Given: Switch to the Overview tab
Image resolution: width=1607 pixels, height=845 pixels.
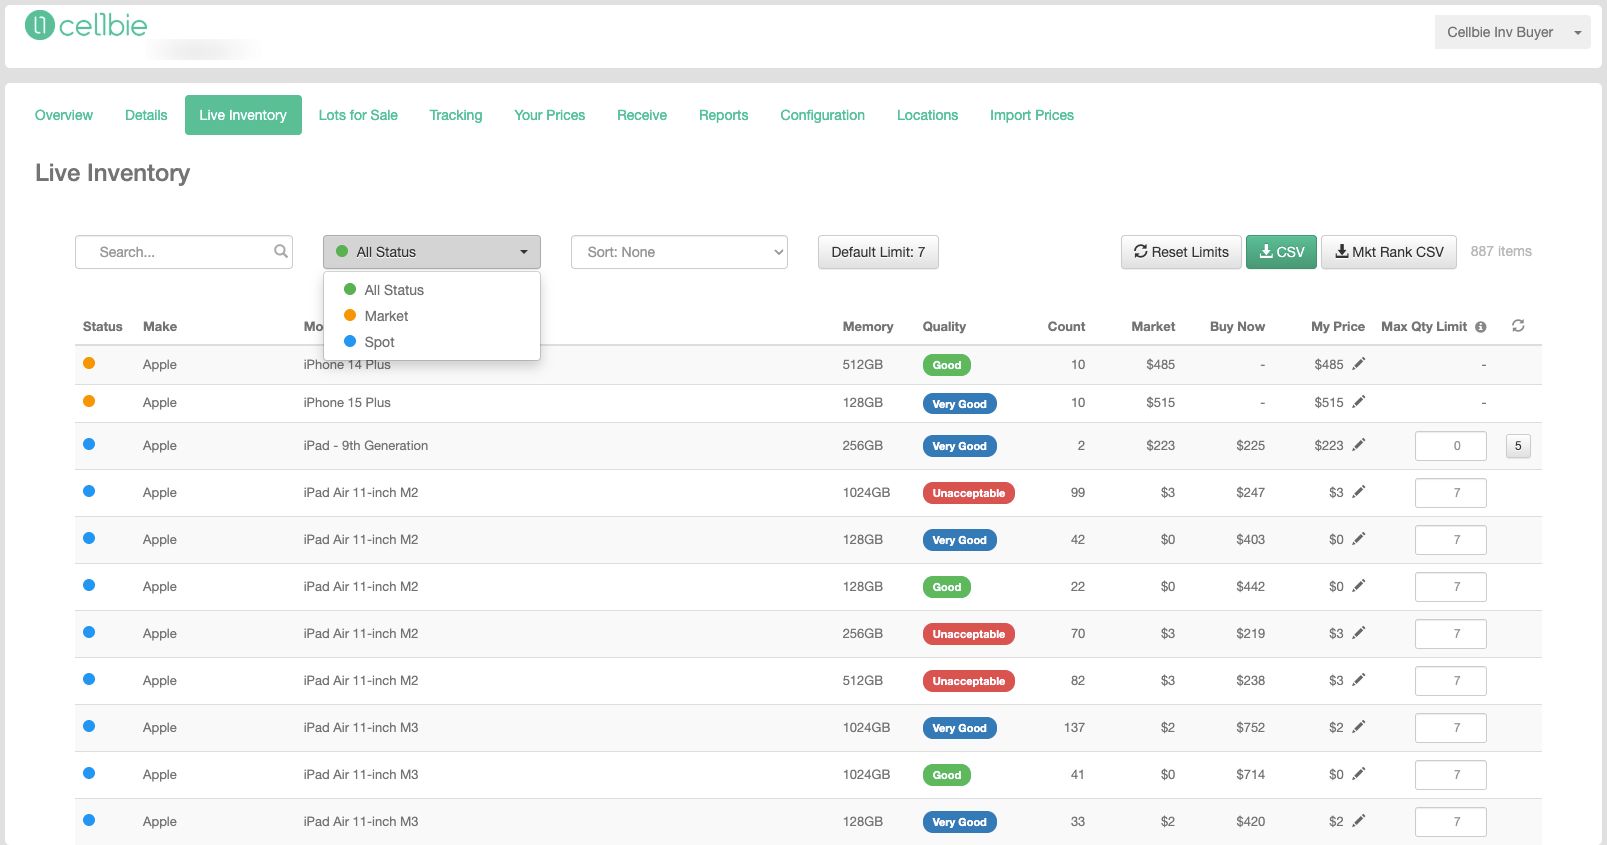Looking at the screenshot, I should point(64,115).
